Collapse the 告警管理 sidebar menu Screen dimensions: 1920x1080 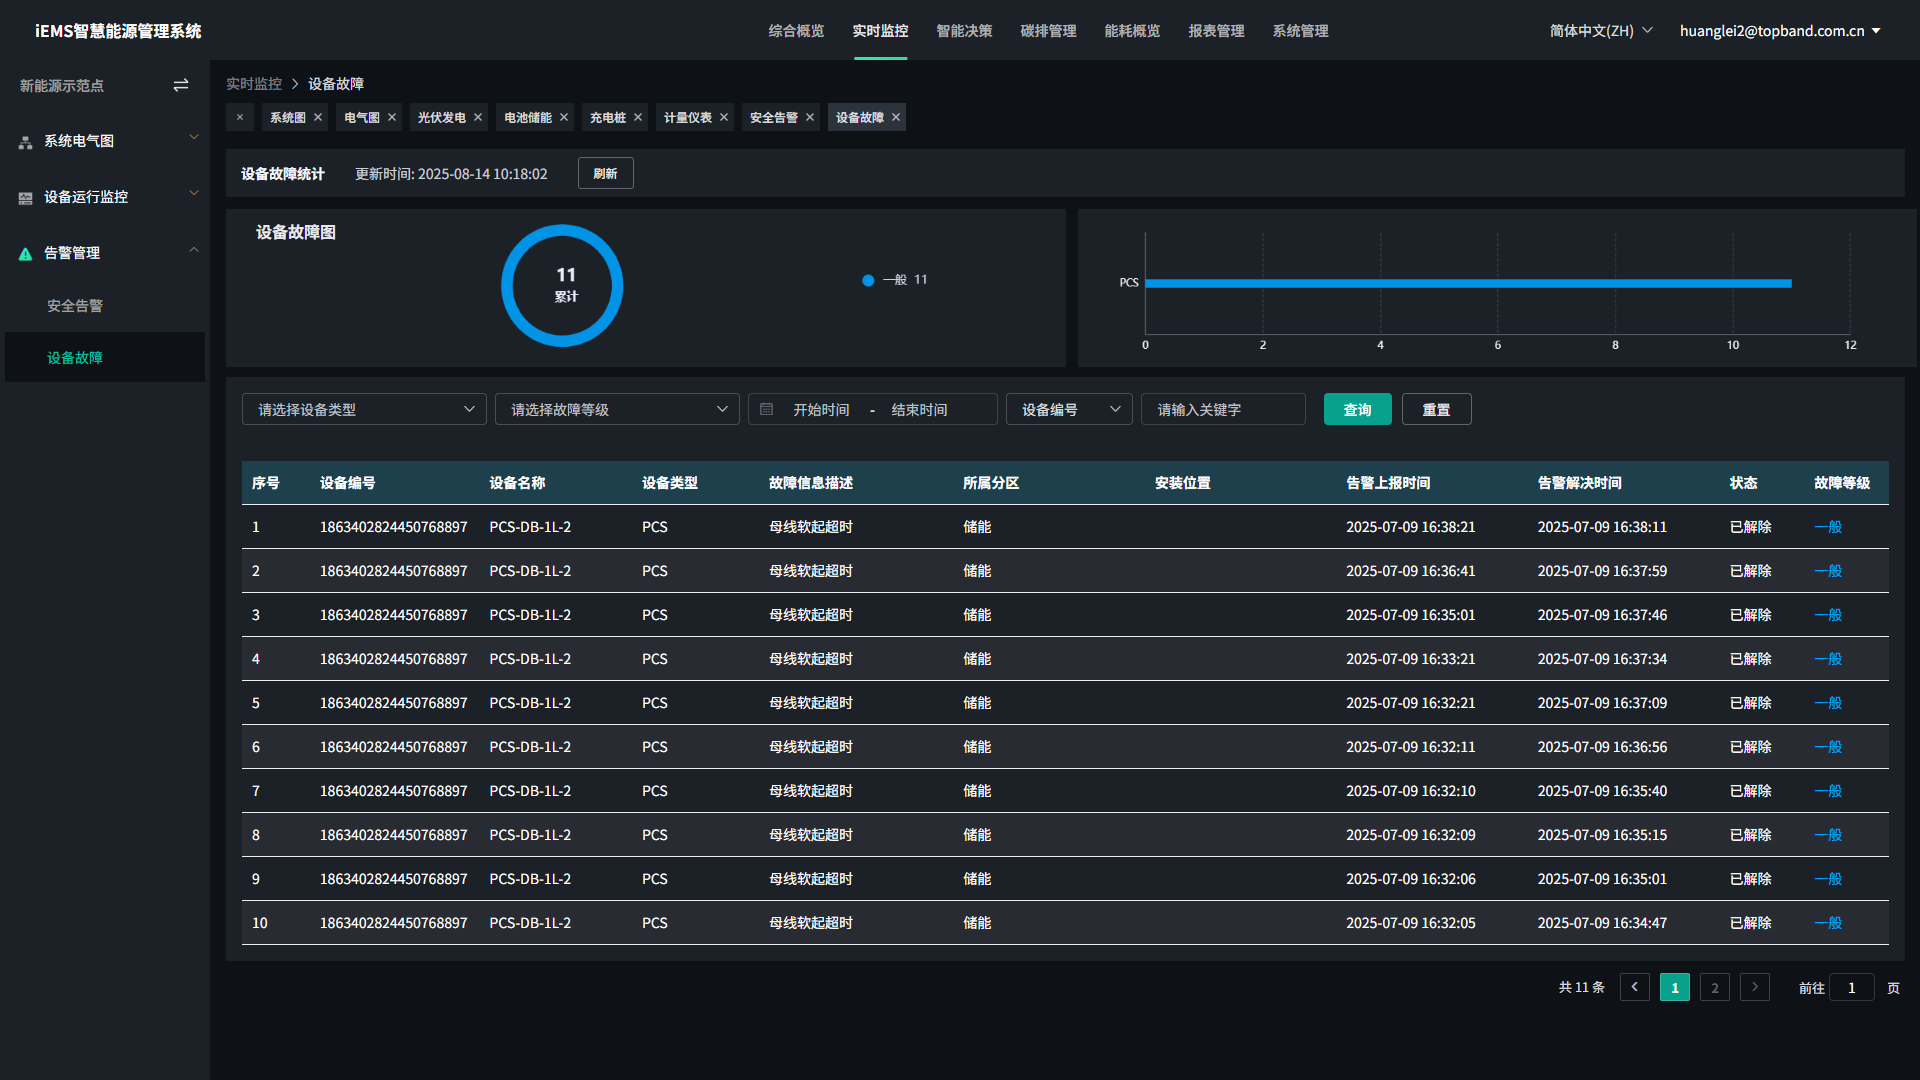(x=194, y=250)
